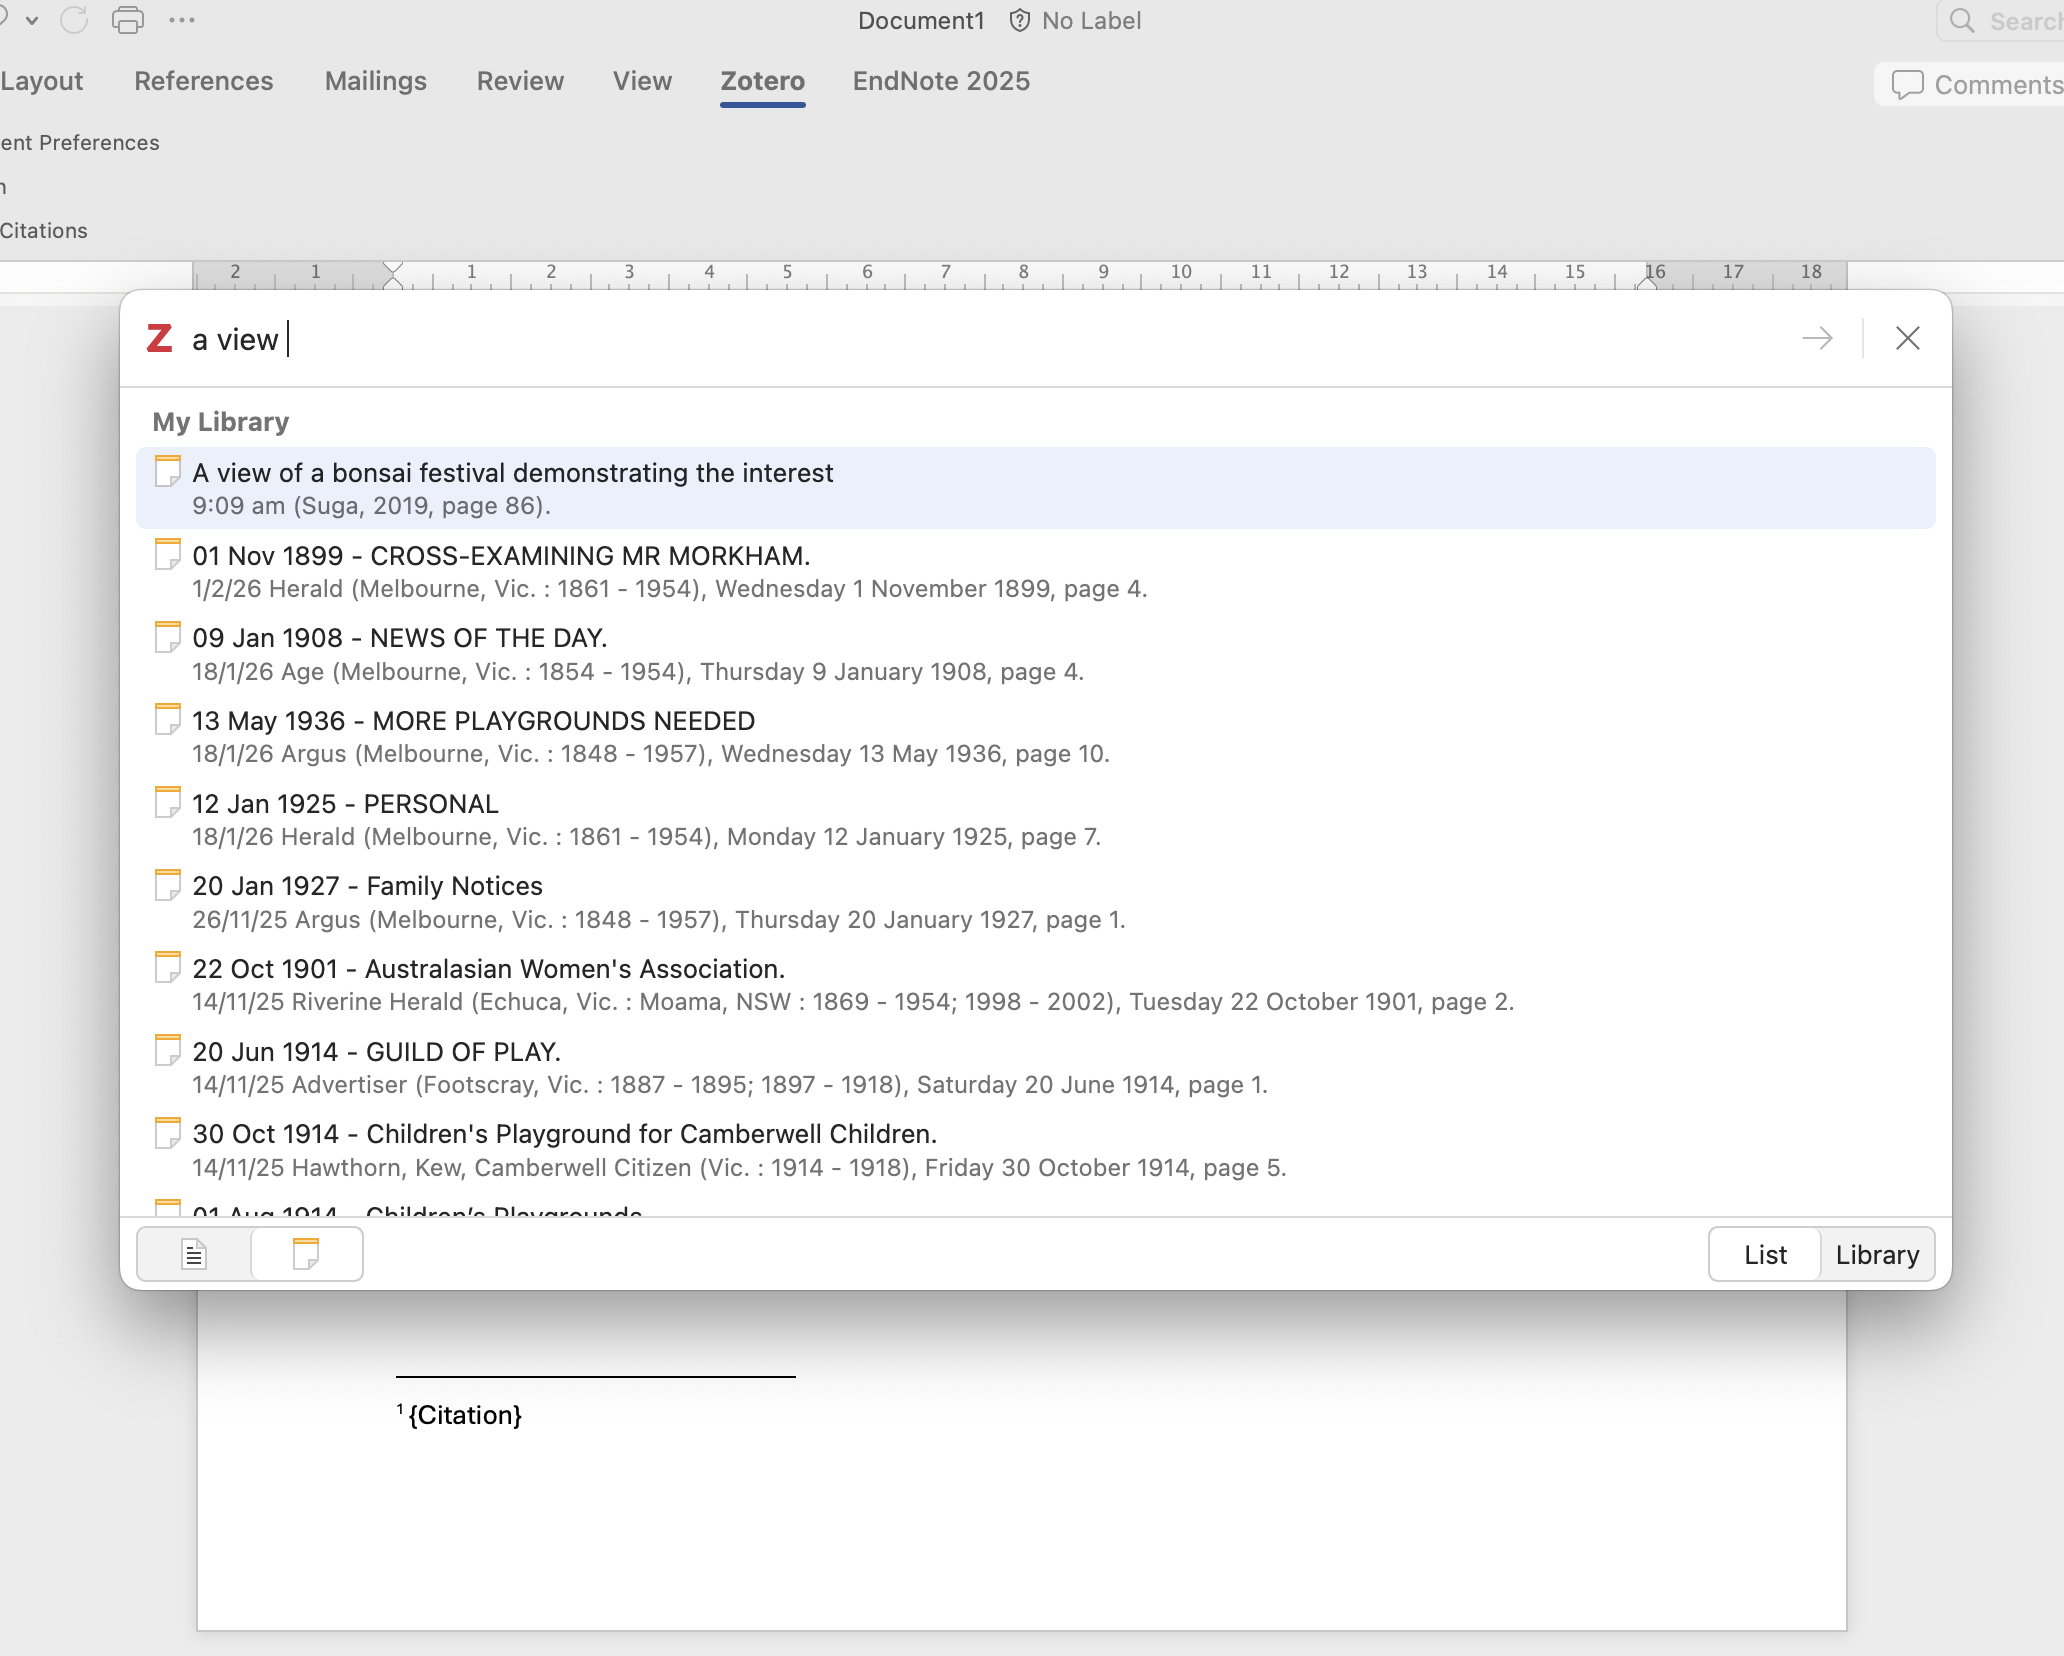Click note icon beside bonsai festival entry
The image size is (2064, 1656).
pyautogui.click(x=168, y=471)
